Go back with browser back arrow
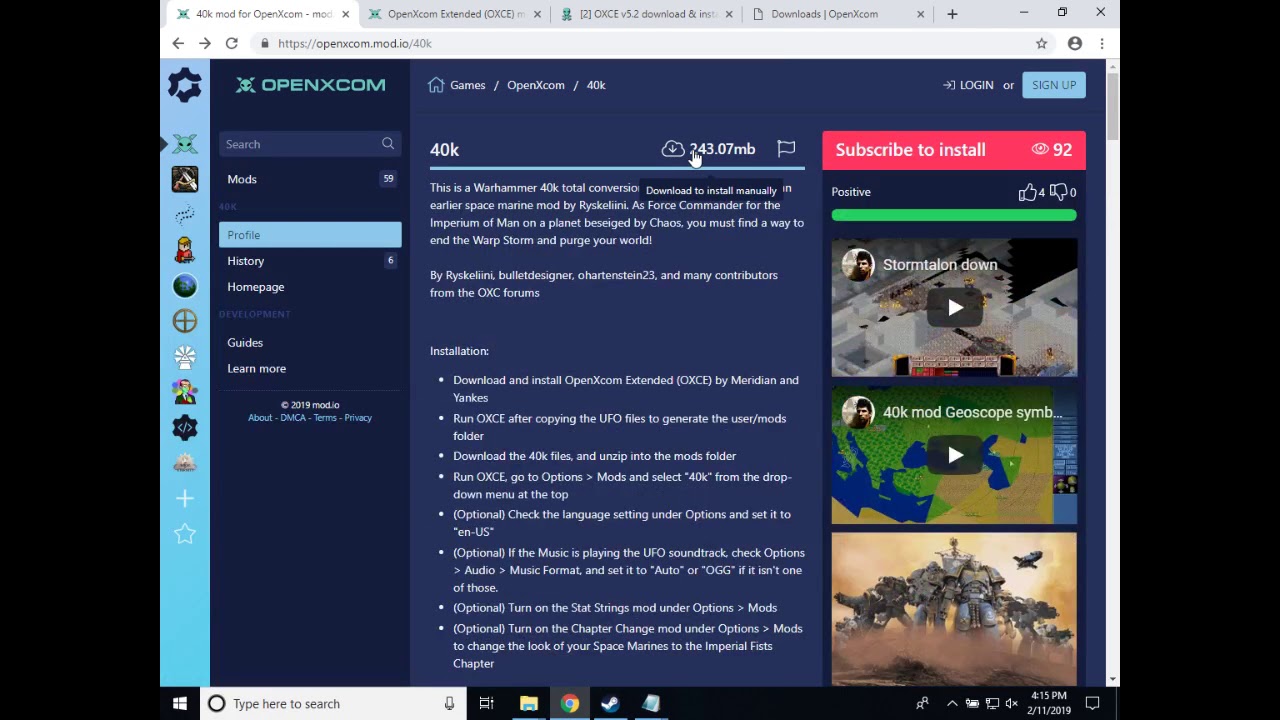 178,43
